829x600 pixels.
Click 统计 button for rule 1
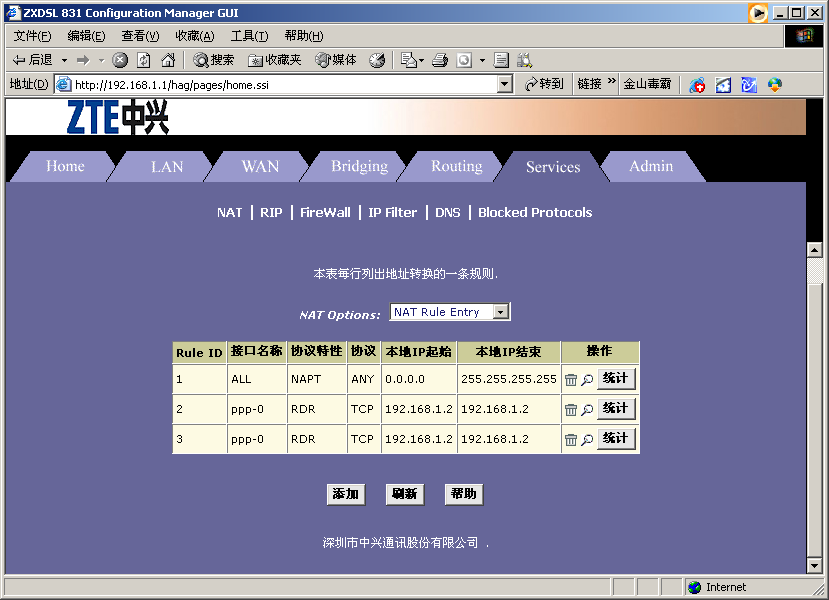(615, 379)
